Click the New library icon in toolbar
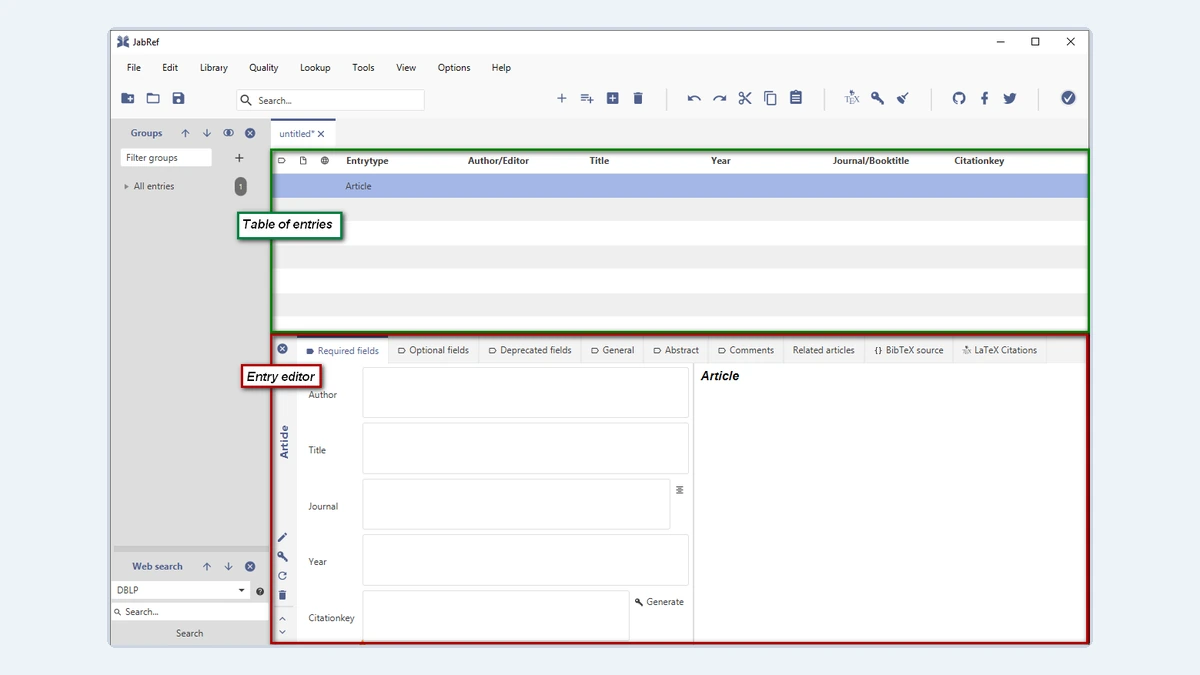 [128, 98]
